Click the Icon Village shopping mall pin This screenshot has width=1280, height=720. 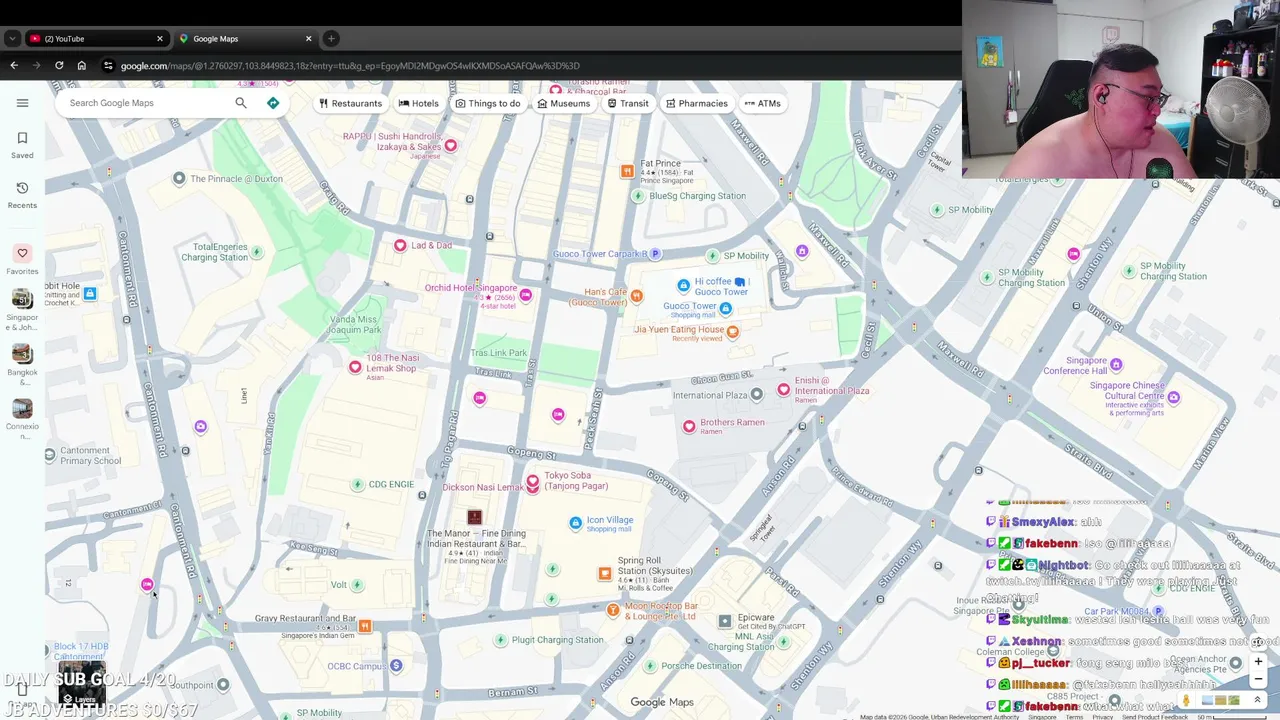coord(575,523)
